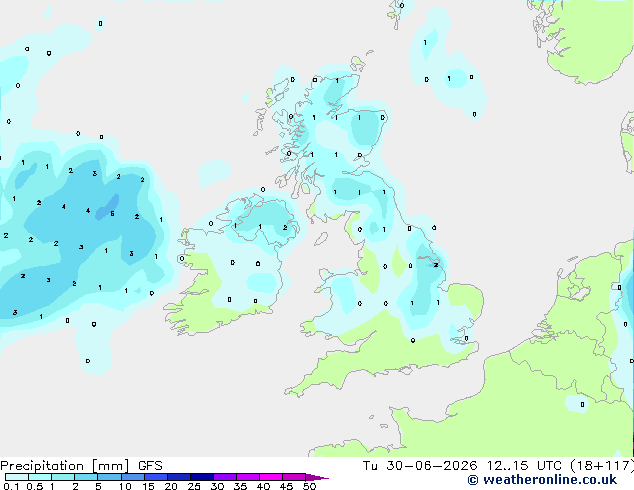Click the '30' legend scale number
Image resolution: width=634 pixels, height=490 pixels.
point(217,486)
